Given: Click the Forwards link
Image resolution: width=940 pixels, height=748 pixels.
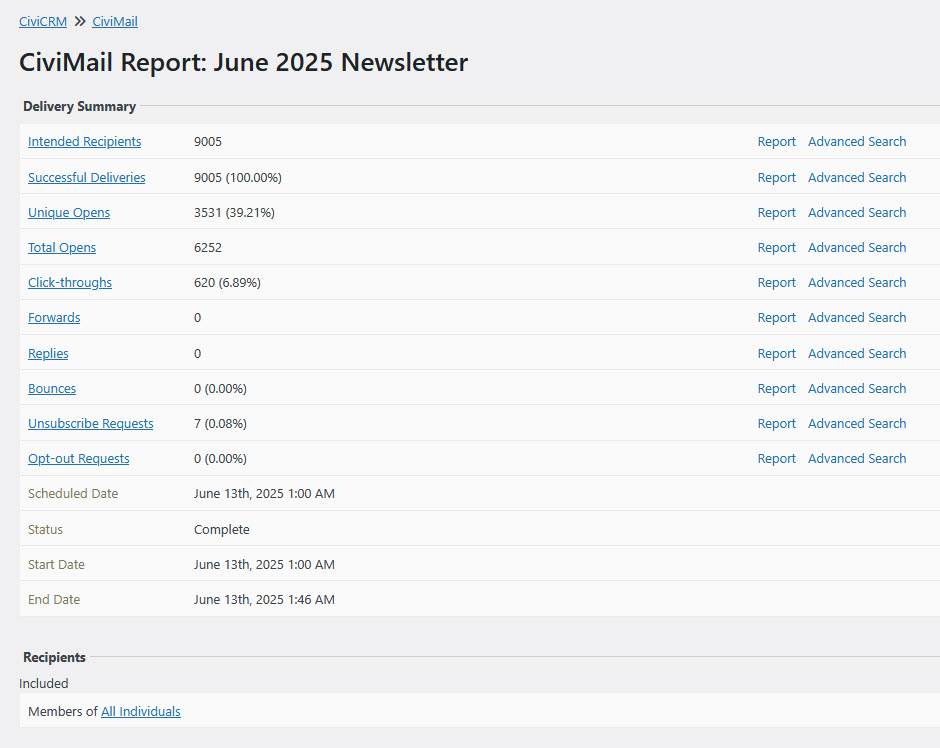Looking at the screenshot, I should tap(54, 318).
